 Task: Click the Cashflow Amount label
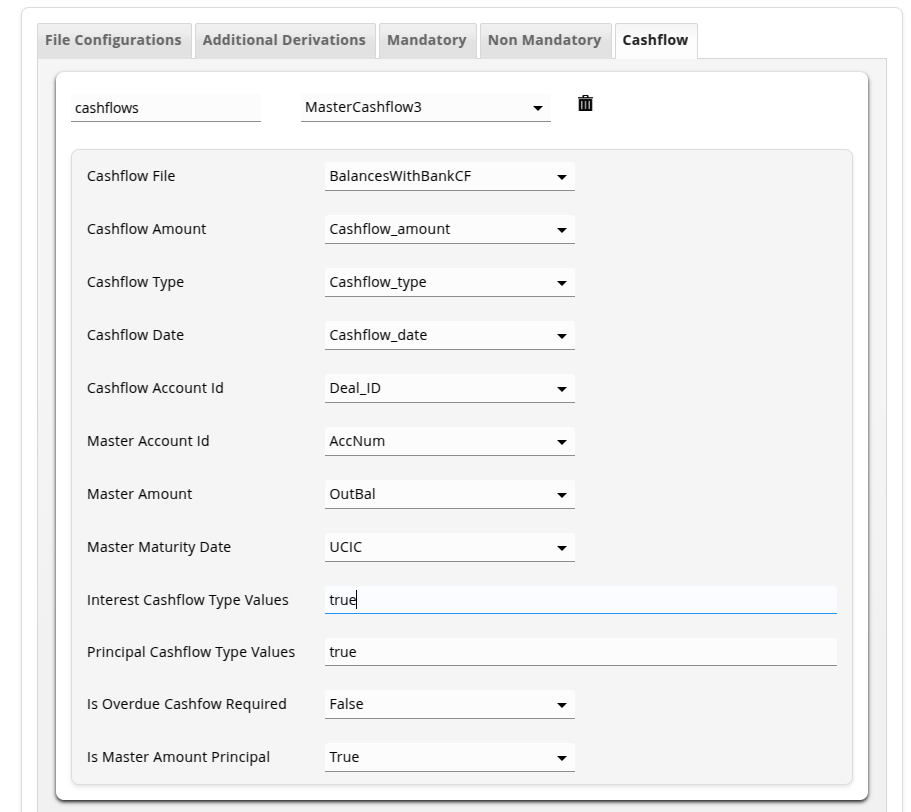point(146,229)
